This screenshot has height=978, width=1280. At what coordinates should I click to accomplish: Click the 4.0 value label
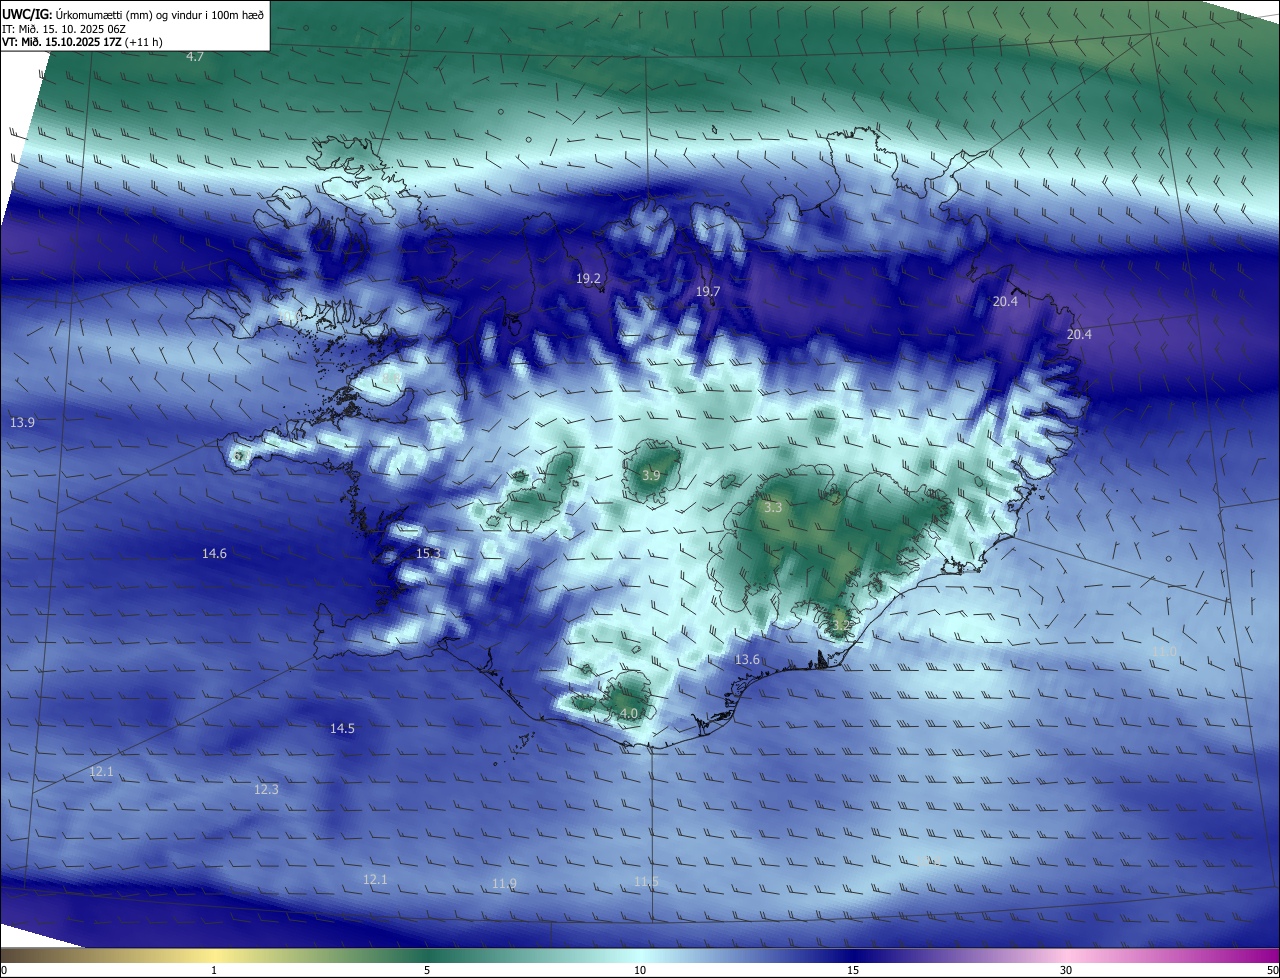[628, 714]
